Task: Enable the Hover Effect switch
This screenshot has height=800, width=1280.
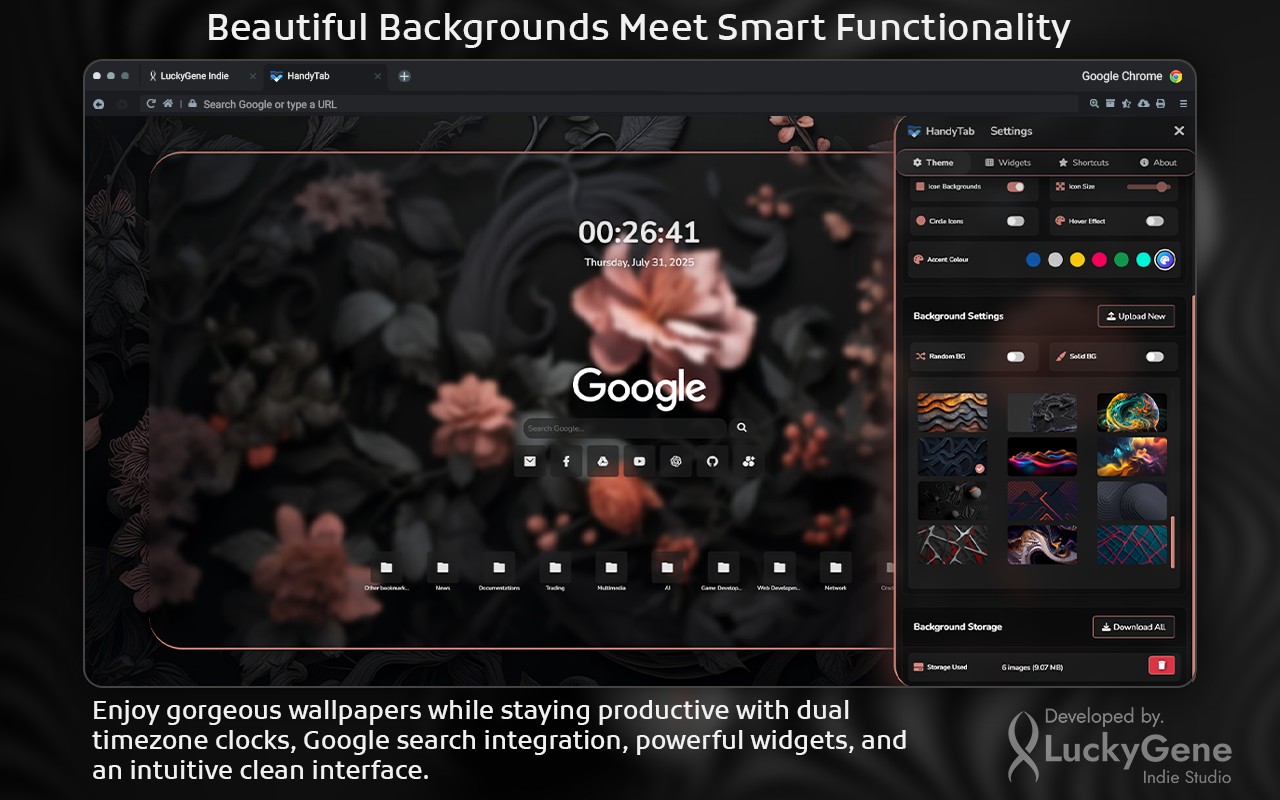Action: click(1155, 221)
